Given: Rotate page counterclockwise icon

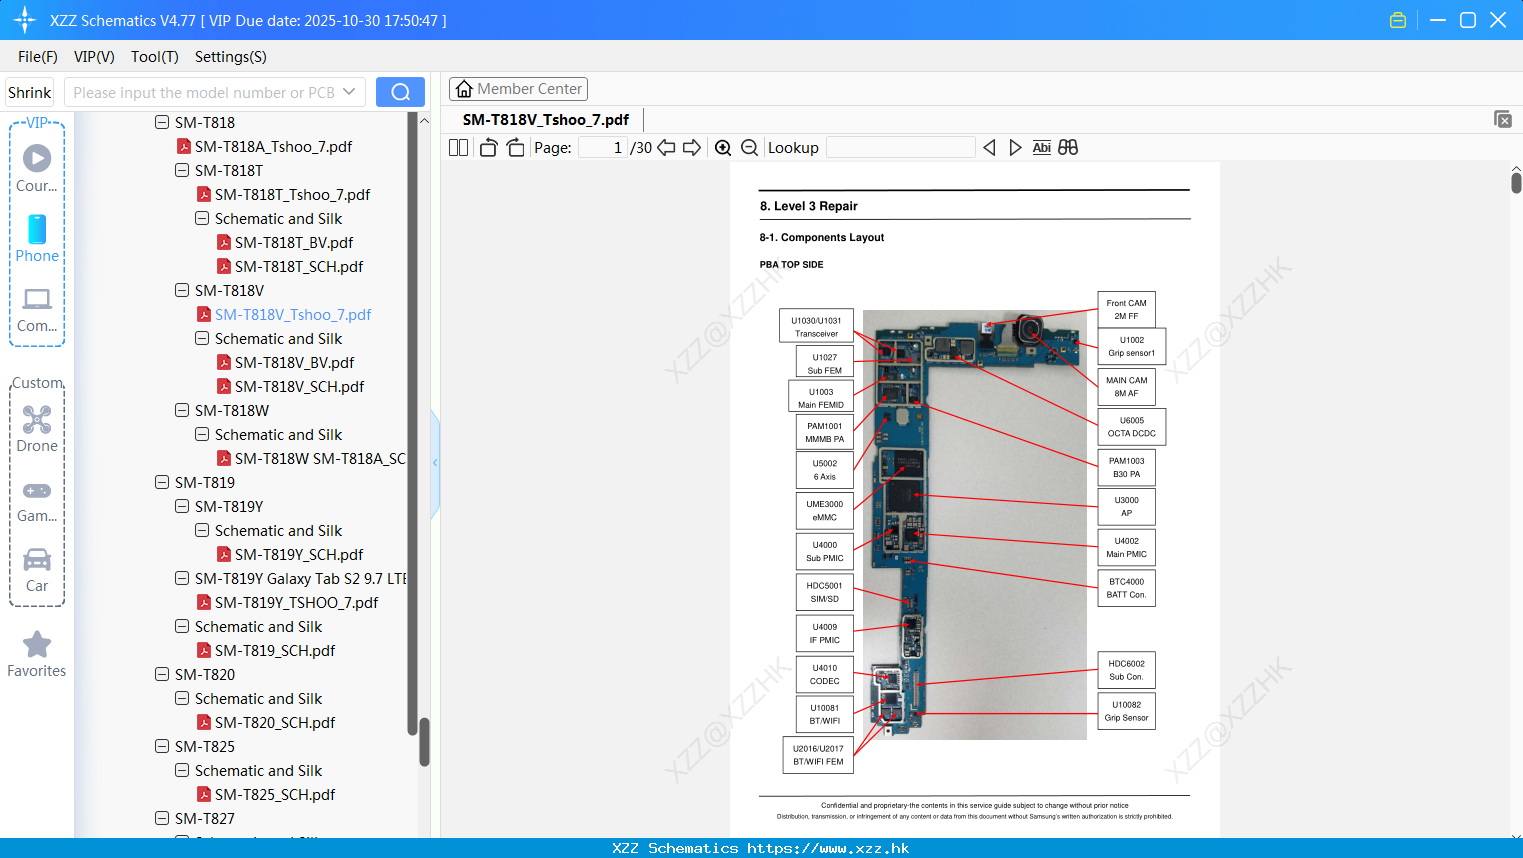Looking at the screenshot, I should pyautogui.click(x=488, y=148).
